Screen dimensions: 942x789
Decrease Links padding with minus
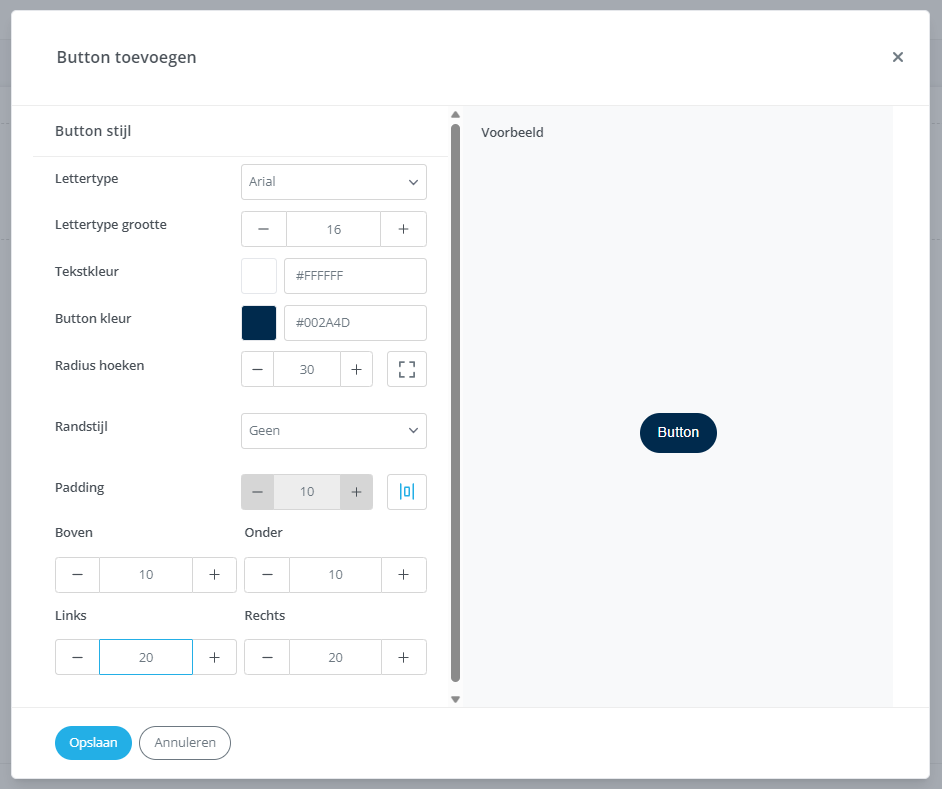coord(78,657)
